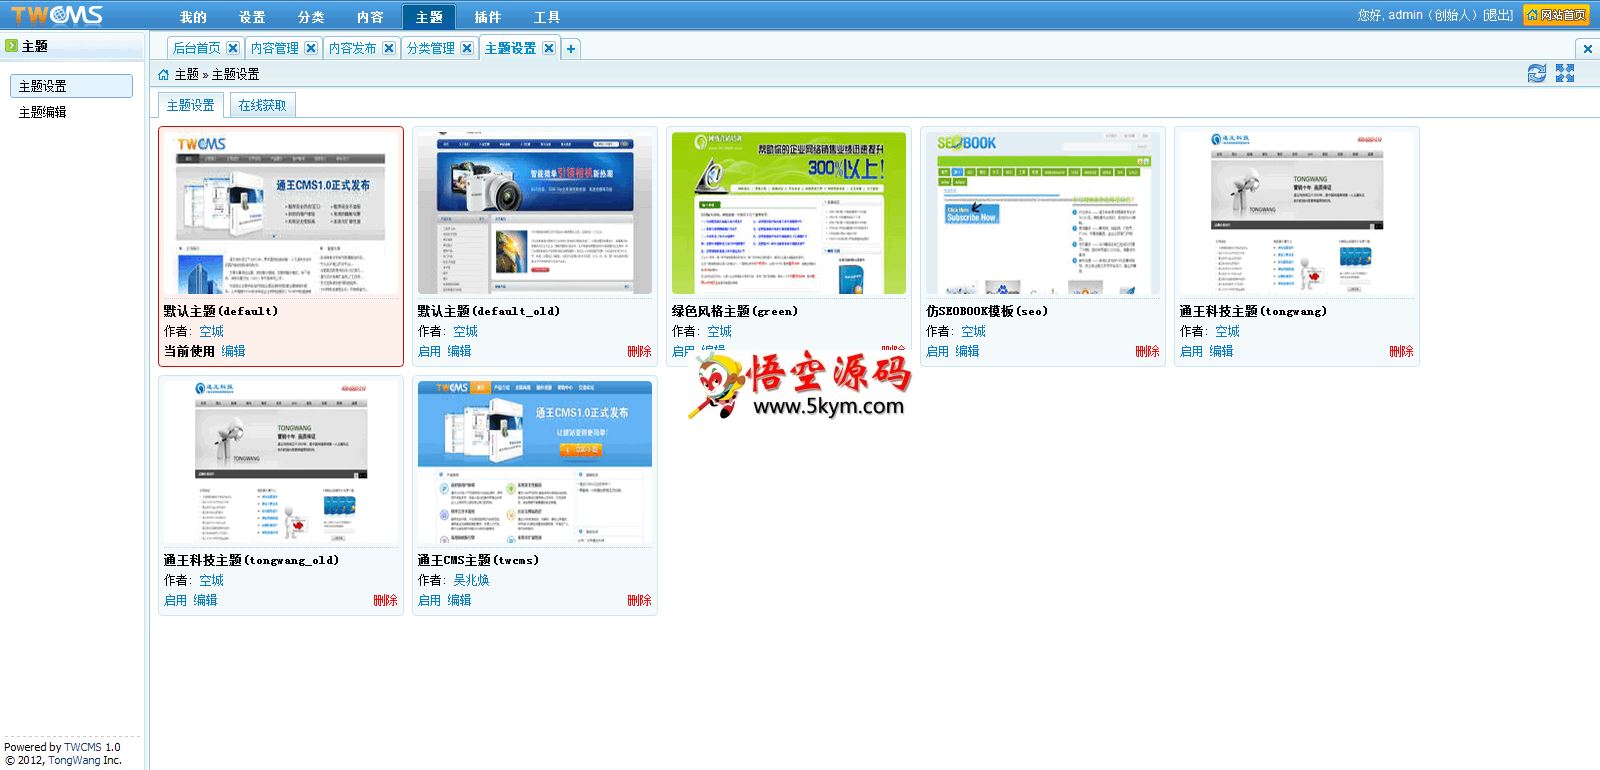The width and height of the screenshot is (1600, 770).
Task: Click the 退出 logout link
Action: [1497, 15]
